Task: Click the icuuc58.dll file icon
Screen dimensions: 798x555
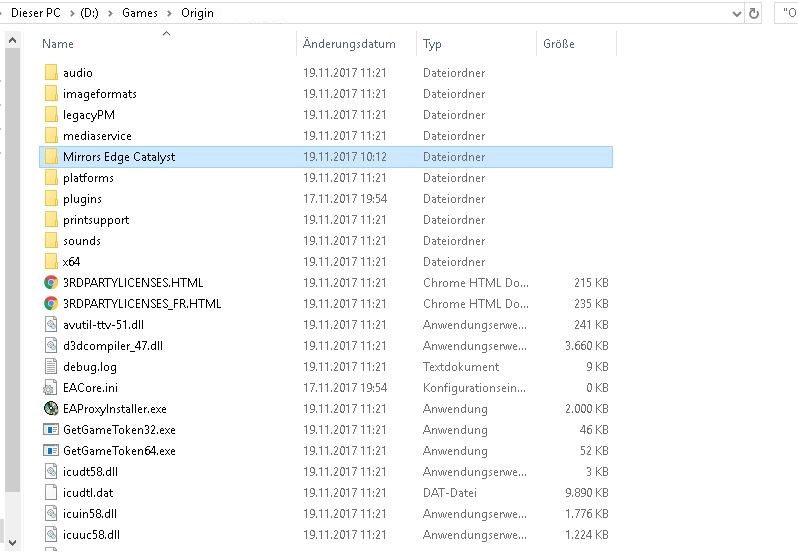Action: click(51, 535)
